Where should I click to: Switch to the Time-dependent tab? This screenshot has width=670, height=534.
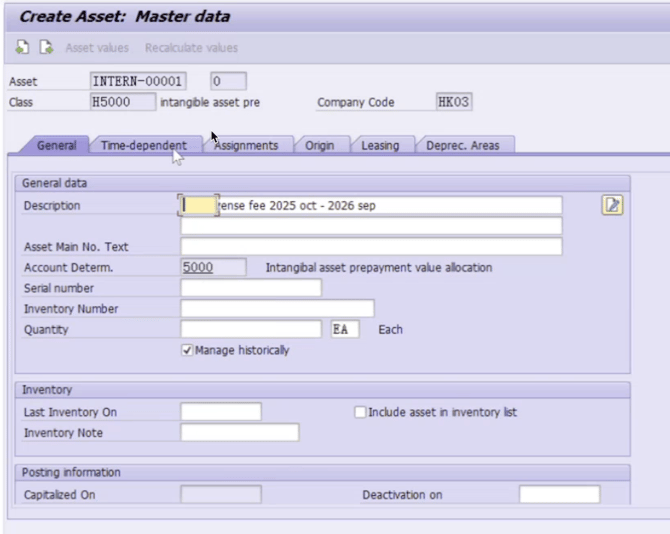pyautogui.click(x=143, y=145)
